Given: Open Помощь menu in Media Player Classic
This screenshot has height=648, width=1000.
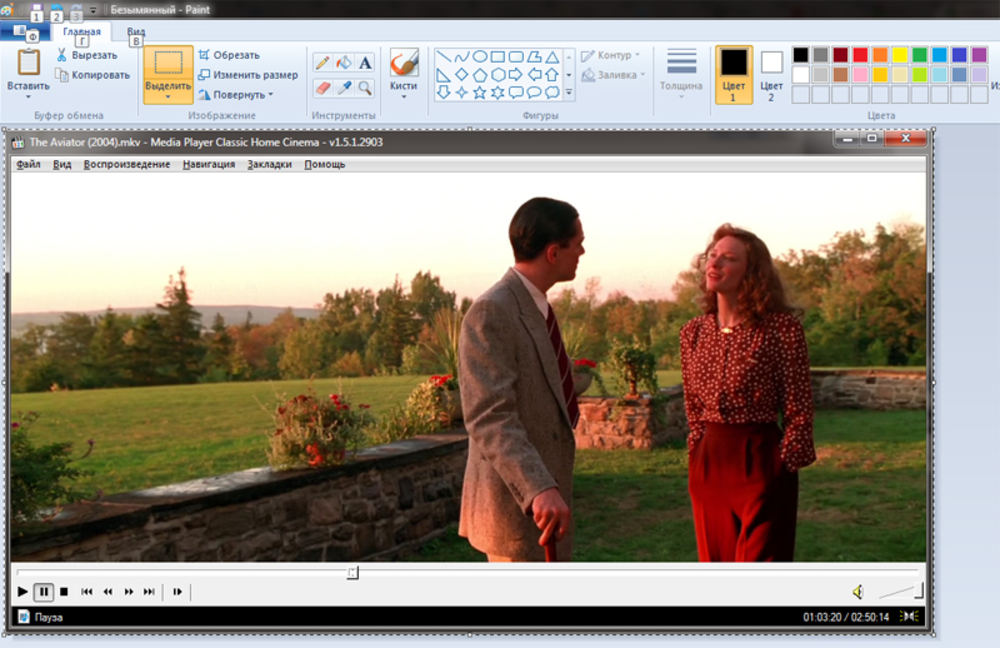Looking at the screenshot, I should pyautogui.click(x=325, y=164).
